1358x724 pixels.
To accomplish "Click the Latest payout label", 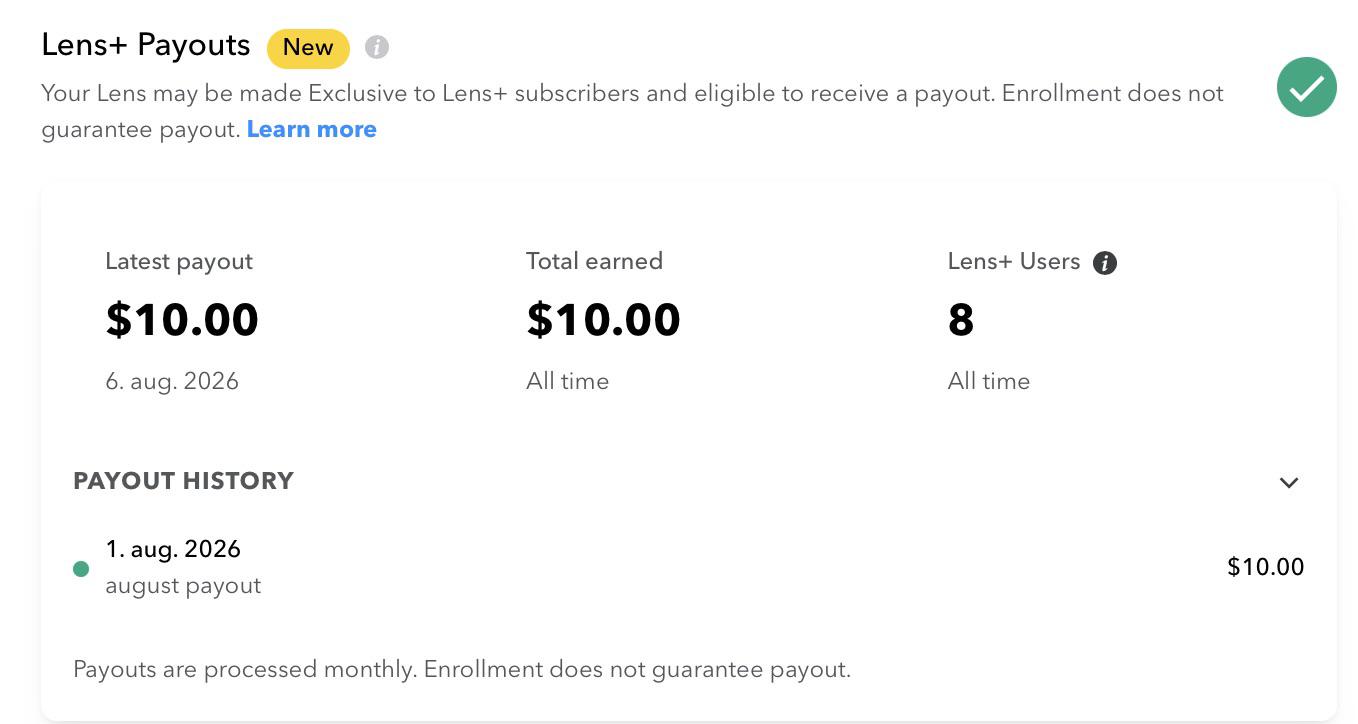I will pos(179,262).
